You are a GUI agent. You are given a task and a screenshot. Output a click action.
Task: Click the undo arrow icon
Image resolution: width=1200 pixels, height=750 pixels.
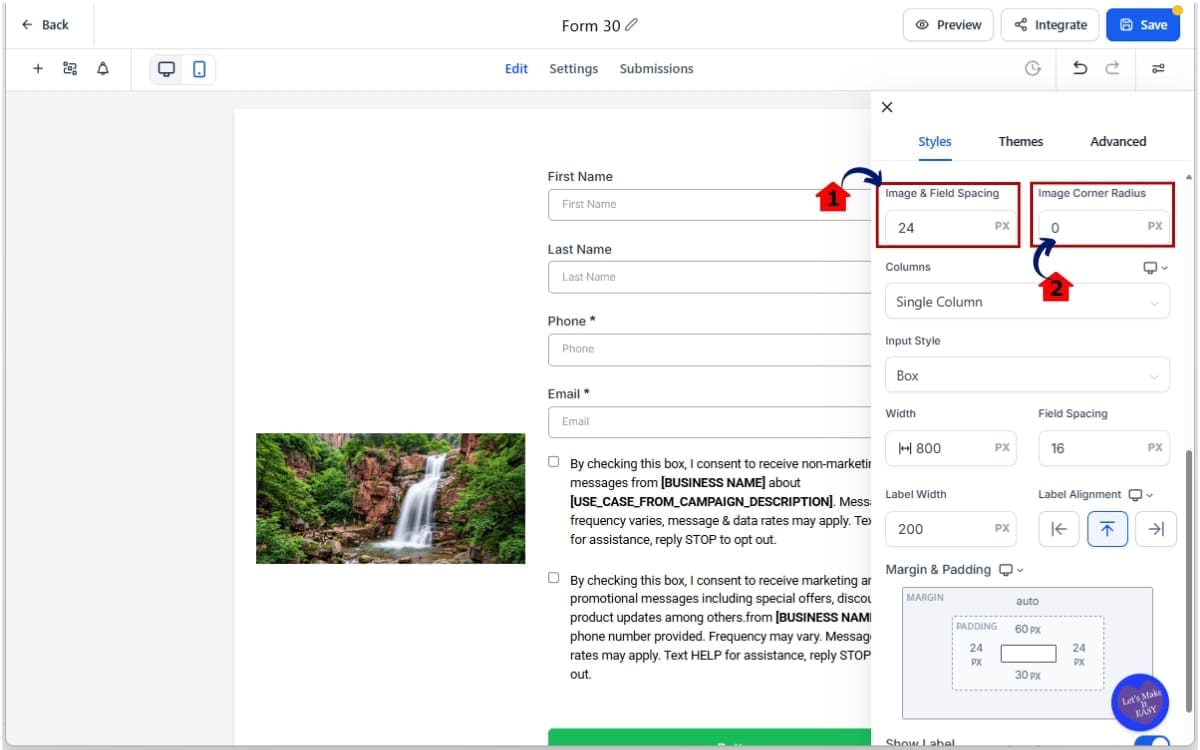click(1080, 68)
